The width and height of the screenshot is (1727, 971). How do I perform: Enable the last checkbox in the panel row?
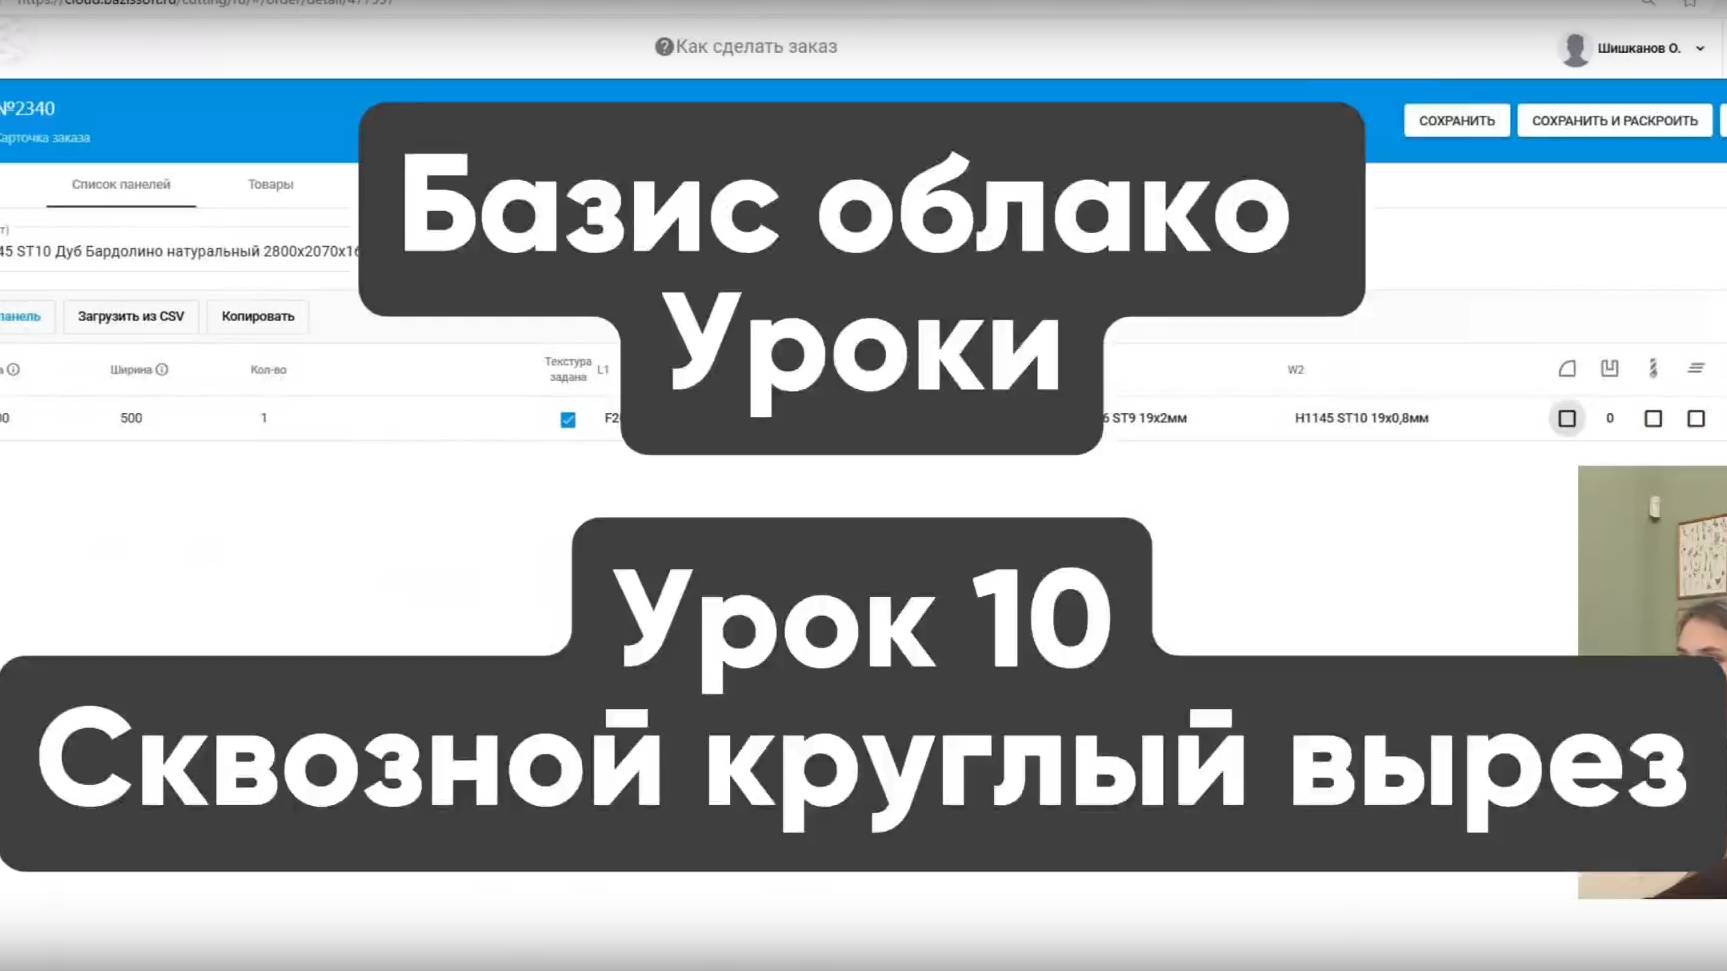click(1697, 419)
